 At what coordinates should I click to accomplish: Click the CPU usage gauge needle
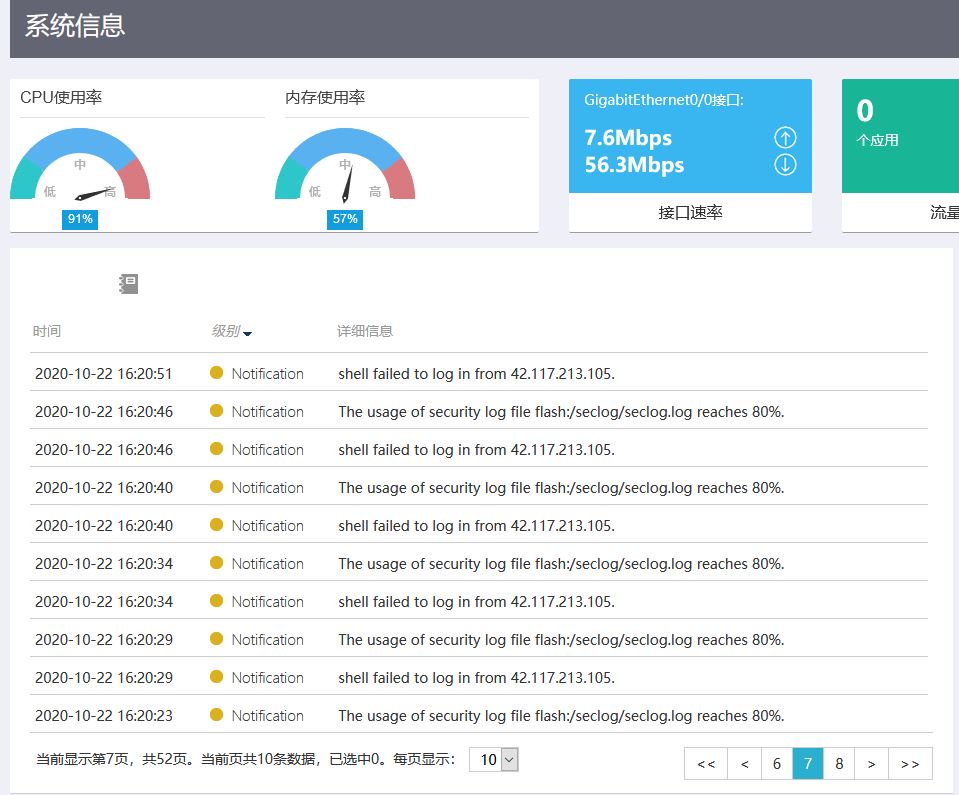(94, 194)
